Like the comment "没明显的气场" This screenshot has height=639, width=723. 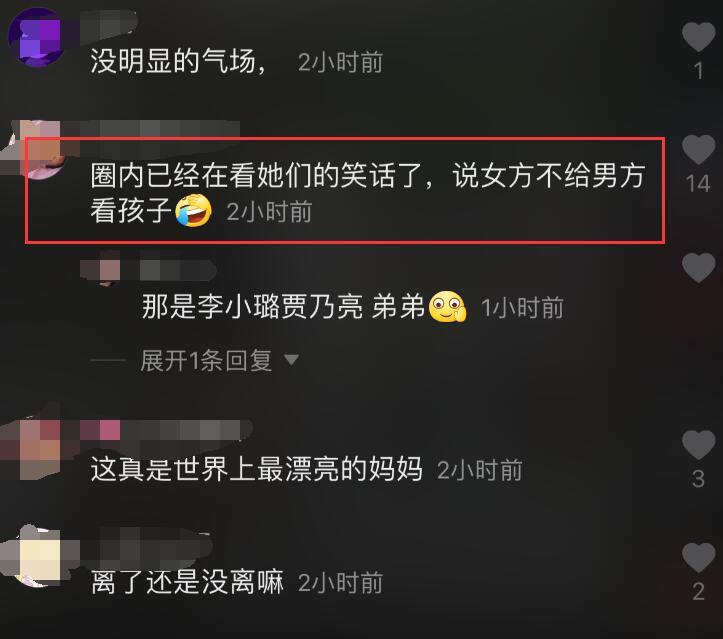coord(699,36)
